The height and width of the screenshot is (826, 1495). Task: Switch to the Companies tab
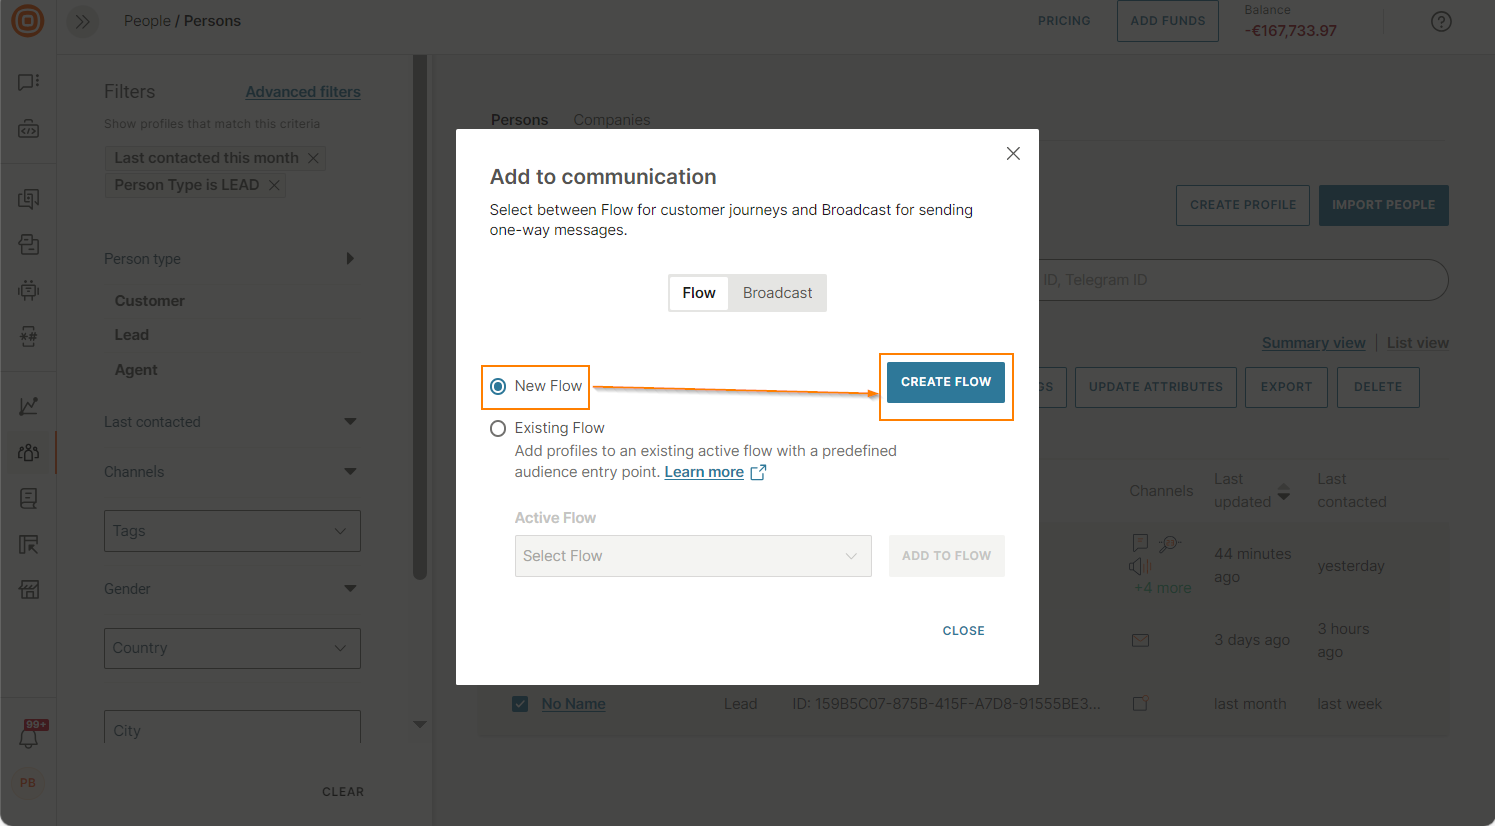pyautogui.click(x=611, y=120)
